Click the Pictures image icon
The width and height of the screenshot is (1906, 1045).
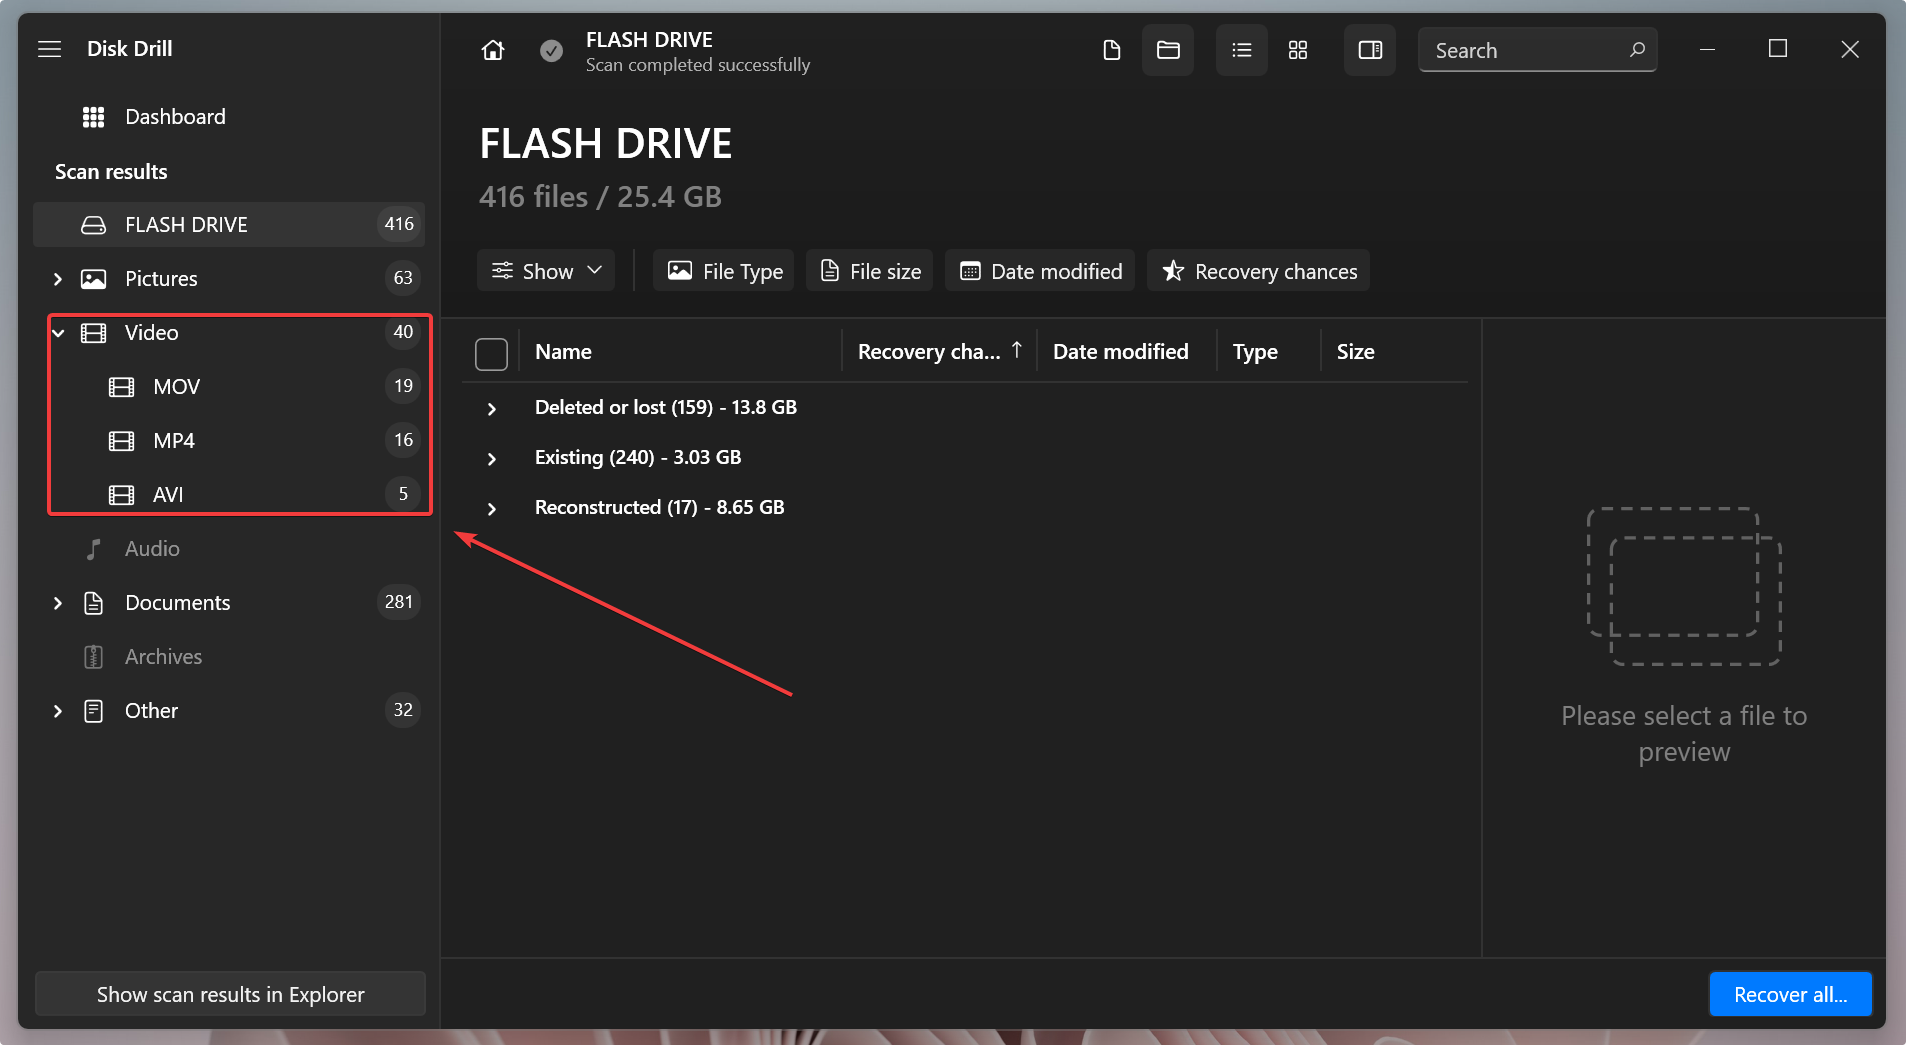[x=93, y=279]
